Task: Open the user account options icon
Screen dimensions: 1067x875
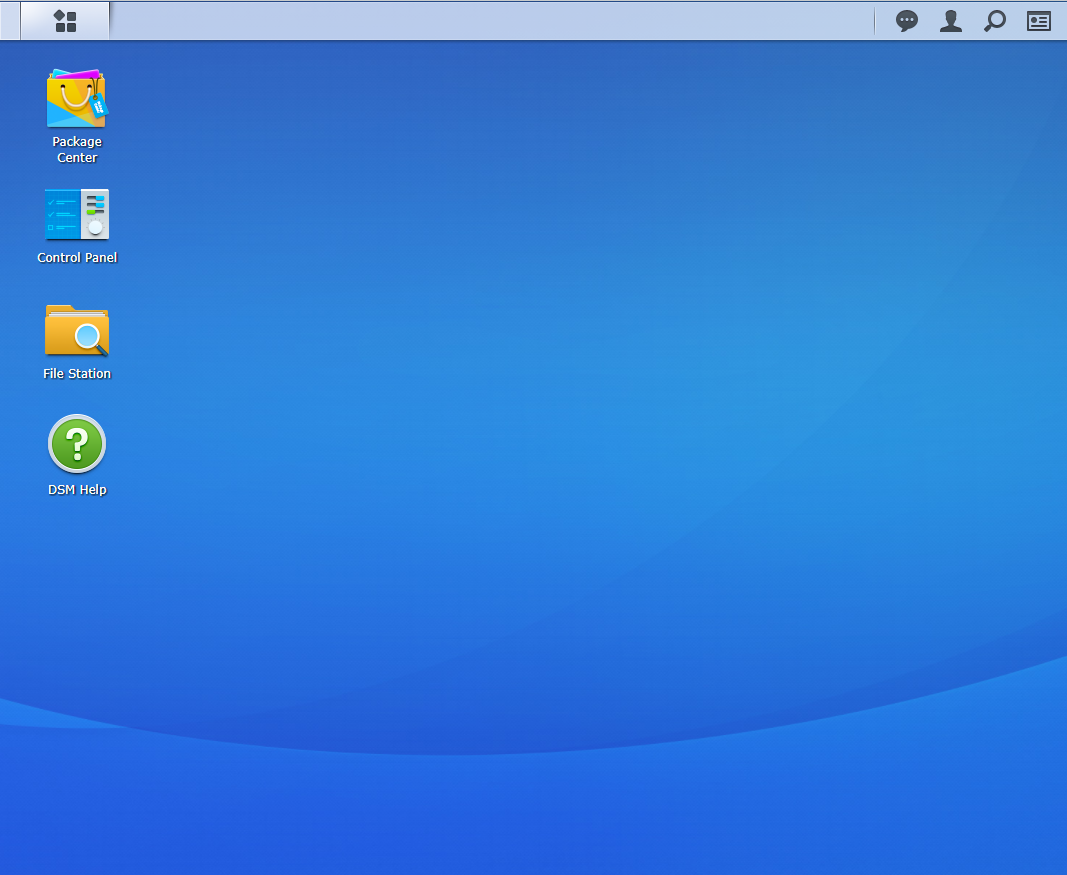Action: (951, 21)
